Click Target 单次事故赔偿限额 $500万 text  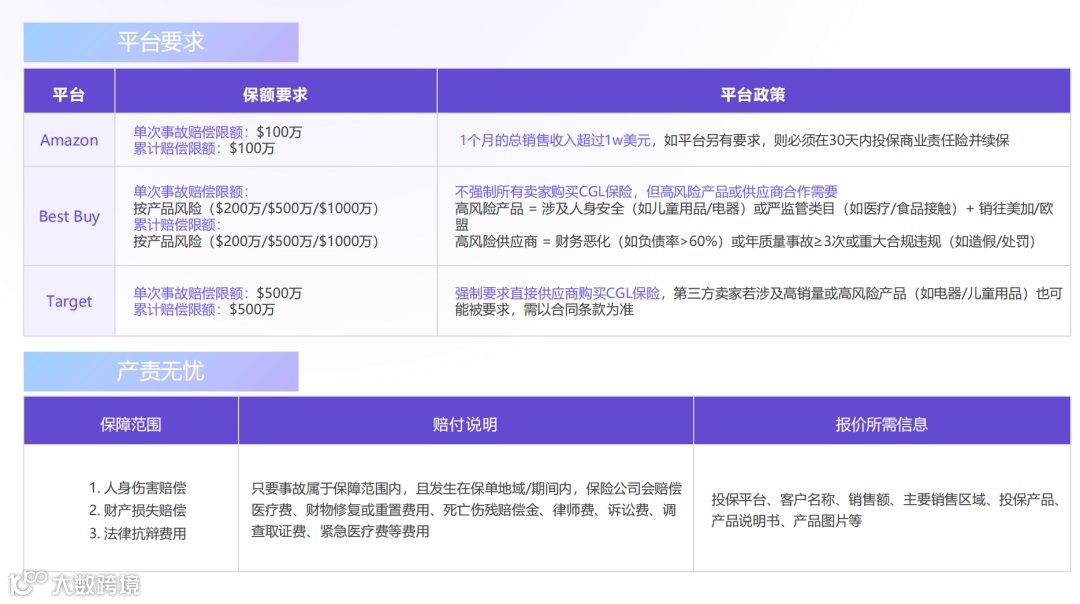click(218, 293)
